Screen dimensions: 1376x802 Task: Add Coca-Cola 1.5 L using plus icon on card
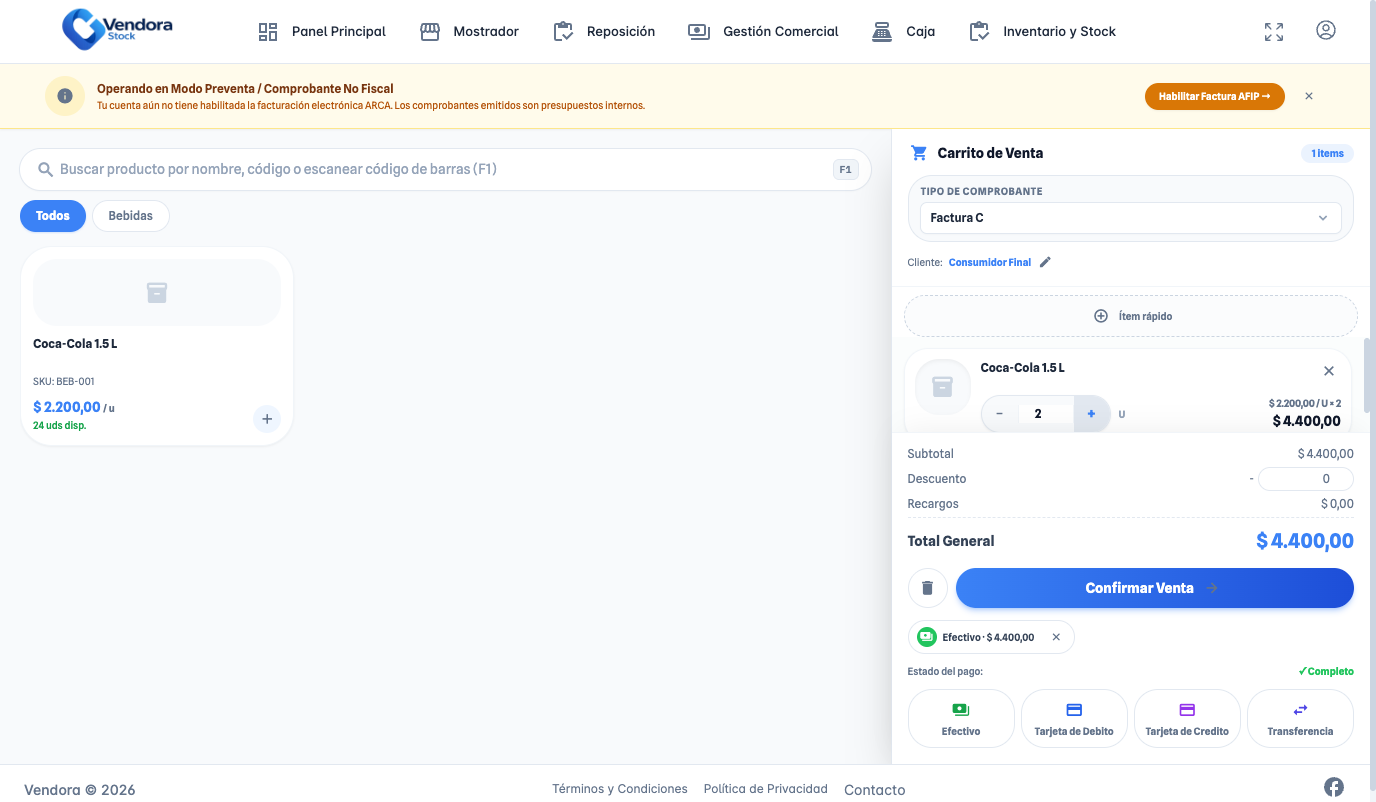(x=267, y=419)
